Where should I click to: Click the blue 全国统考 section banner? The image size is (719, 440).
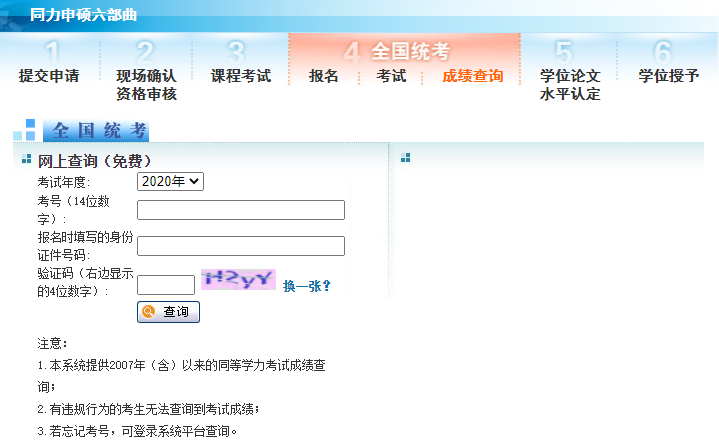(x=96, y=131)
